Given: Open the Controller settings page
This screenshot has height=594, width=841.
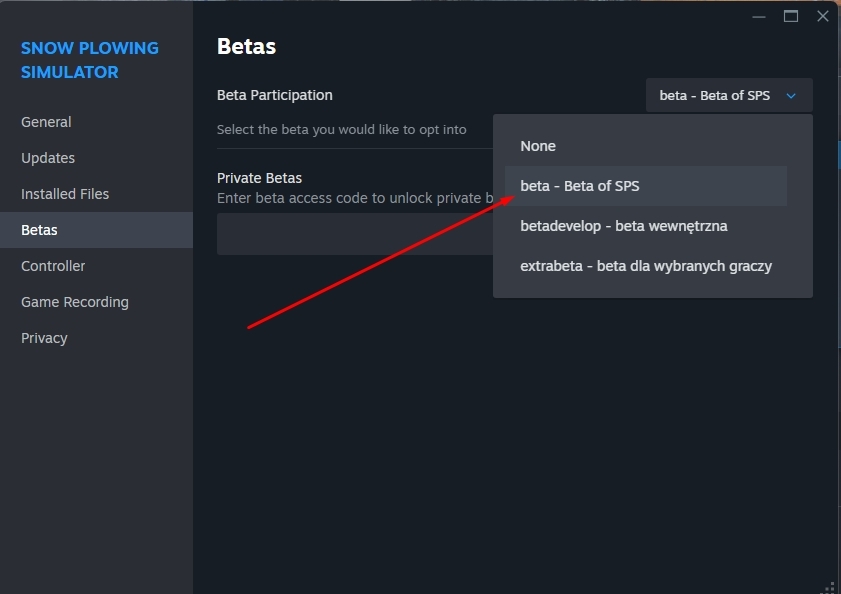Looking at the screenshot, I should pyautogui.click(x=53, y=266).
